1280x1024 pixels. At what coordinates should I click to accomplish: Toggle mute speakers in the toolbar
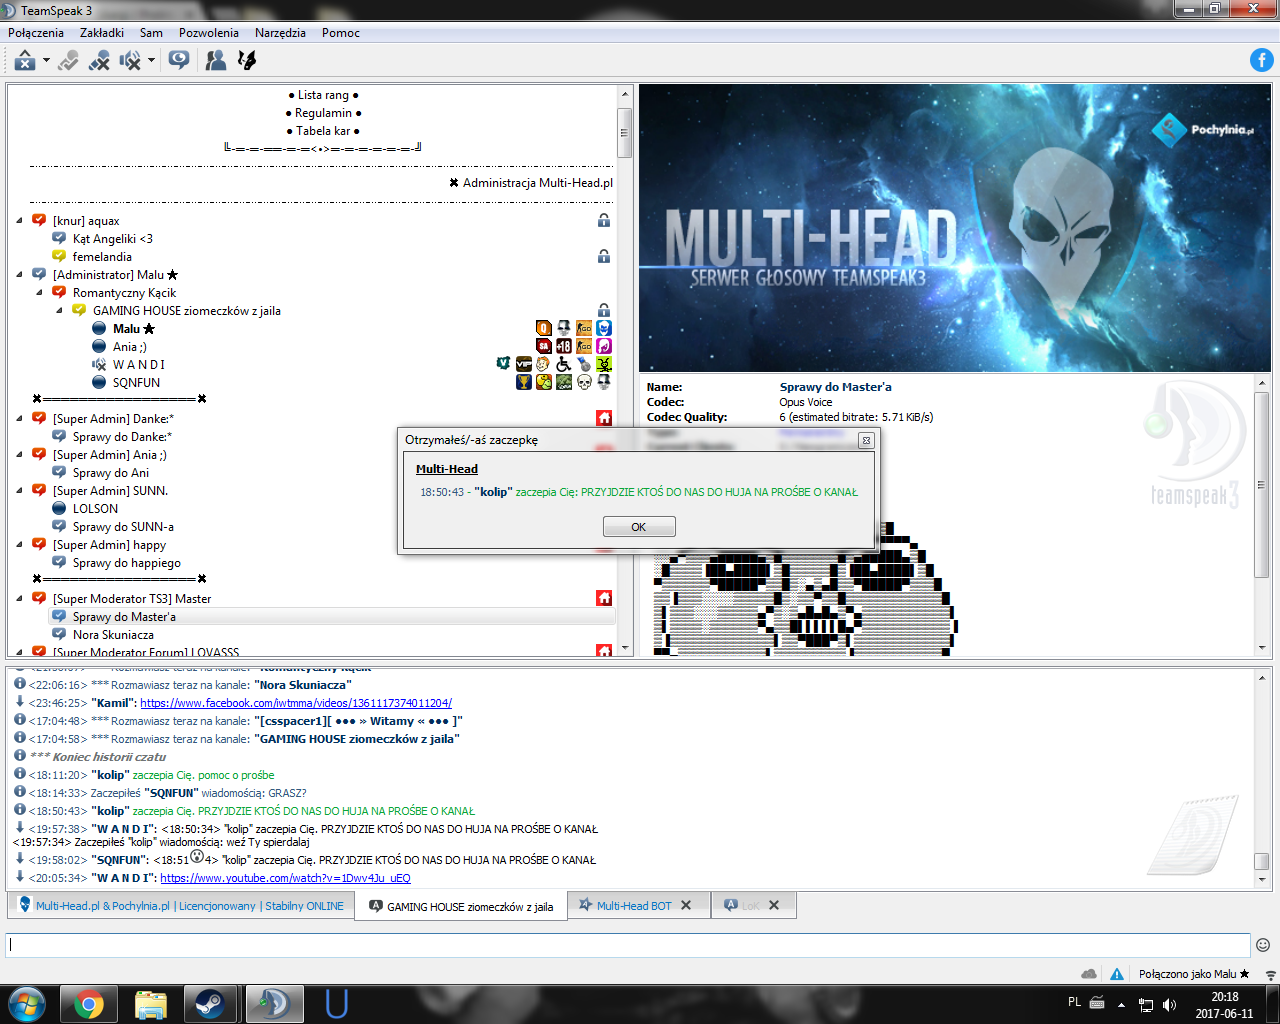(130, 61)
